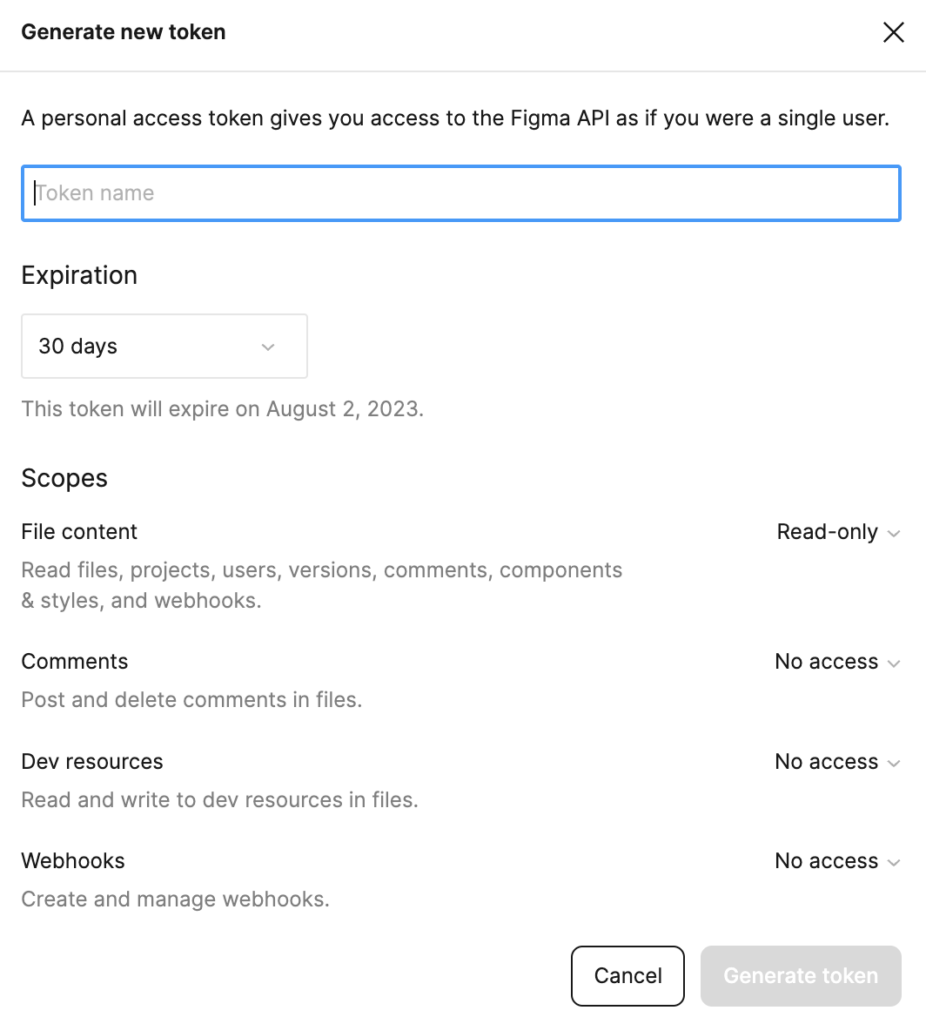
Task: Click the chevron icon on the Webhooks row
Action: point(894,862)
